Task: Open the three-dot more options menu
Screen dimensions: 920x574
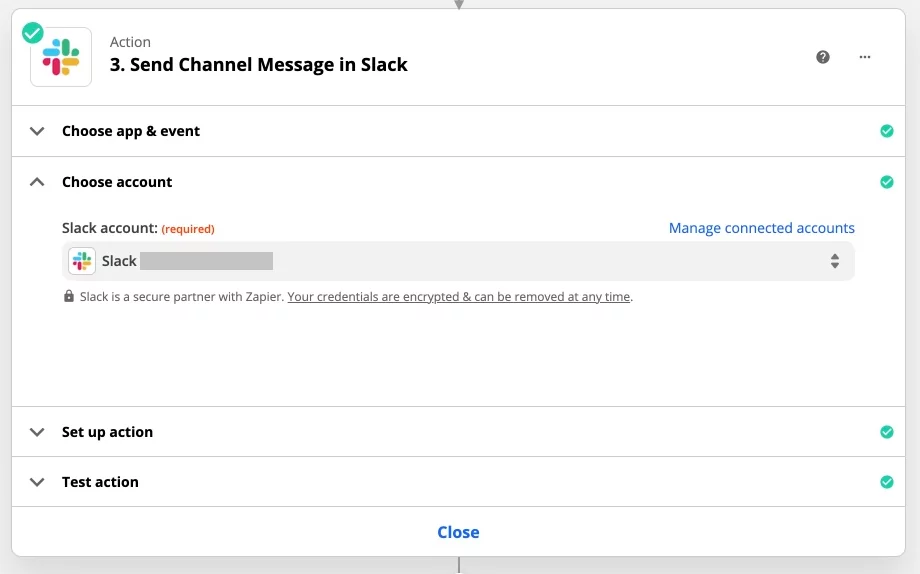Action: click(865, 57)
